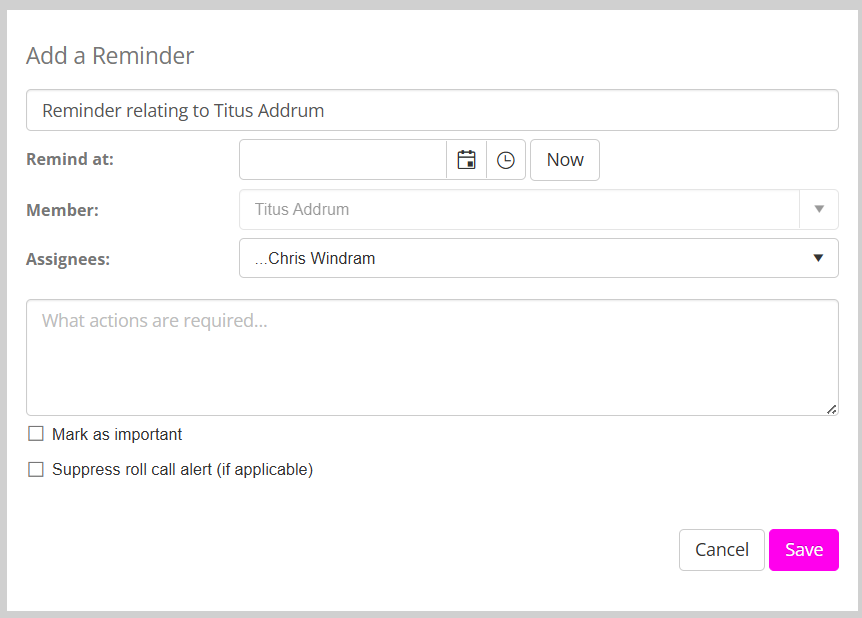Screen dimensions: 862x618
Task: Click the 'What actions are required' text area
Action: (432, 357)
